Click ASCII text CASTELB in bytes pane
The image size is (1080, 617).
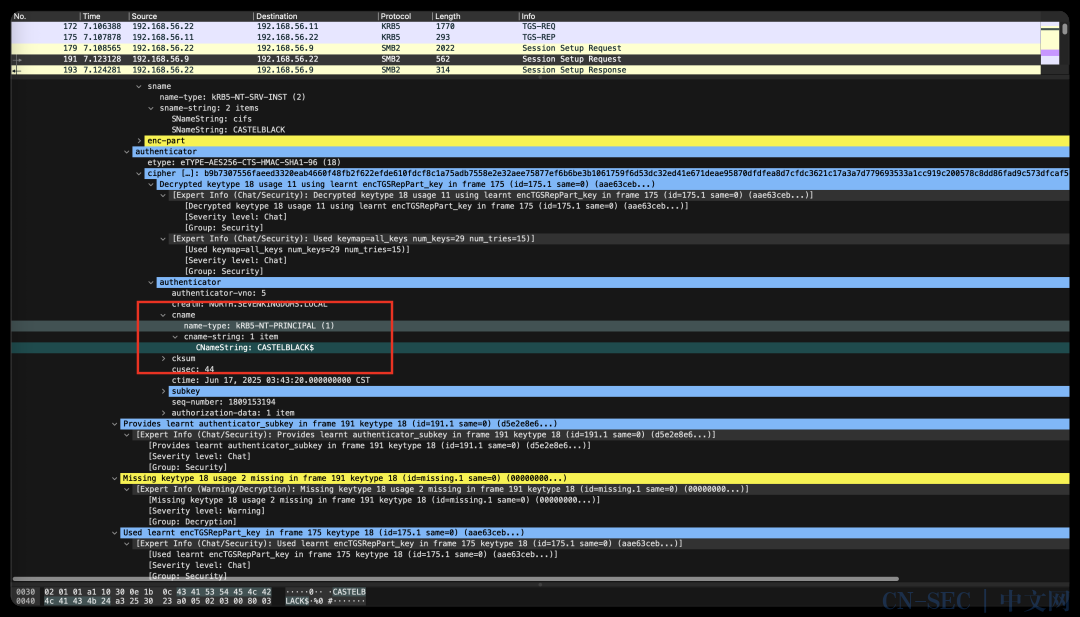(349, 592)
